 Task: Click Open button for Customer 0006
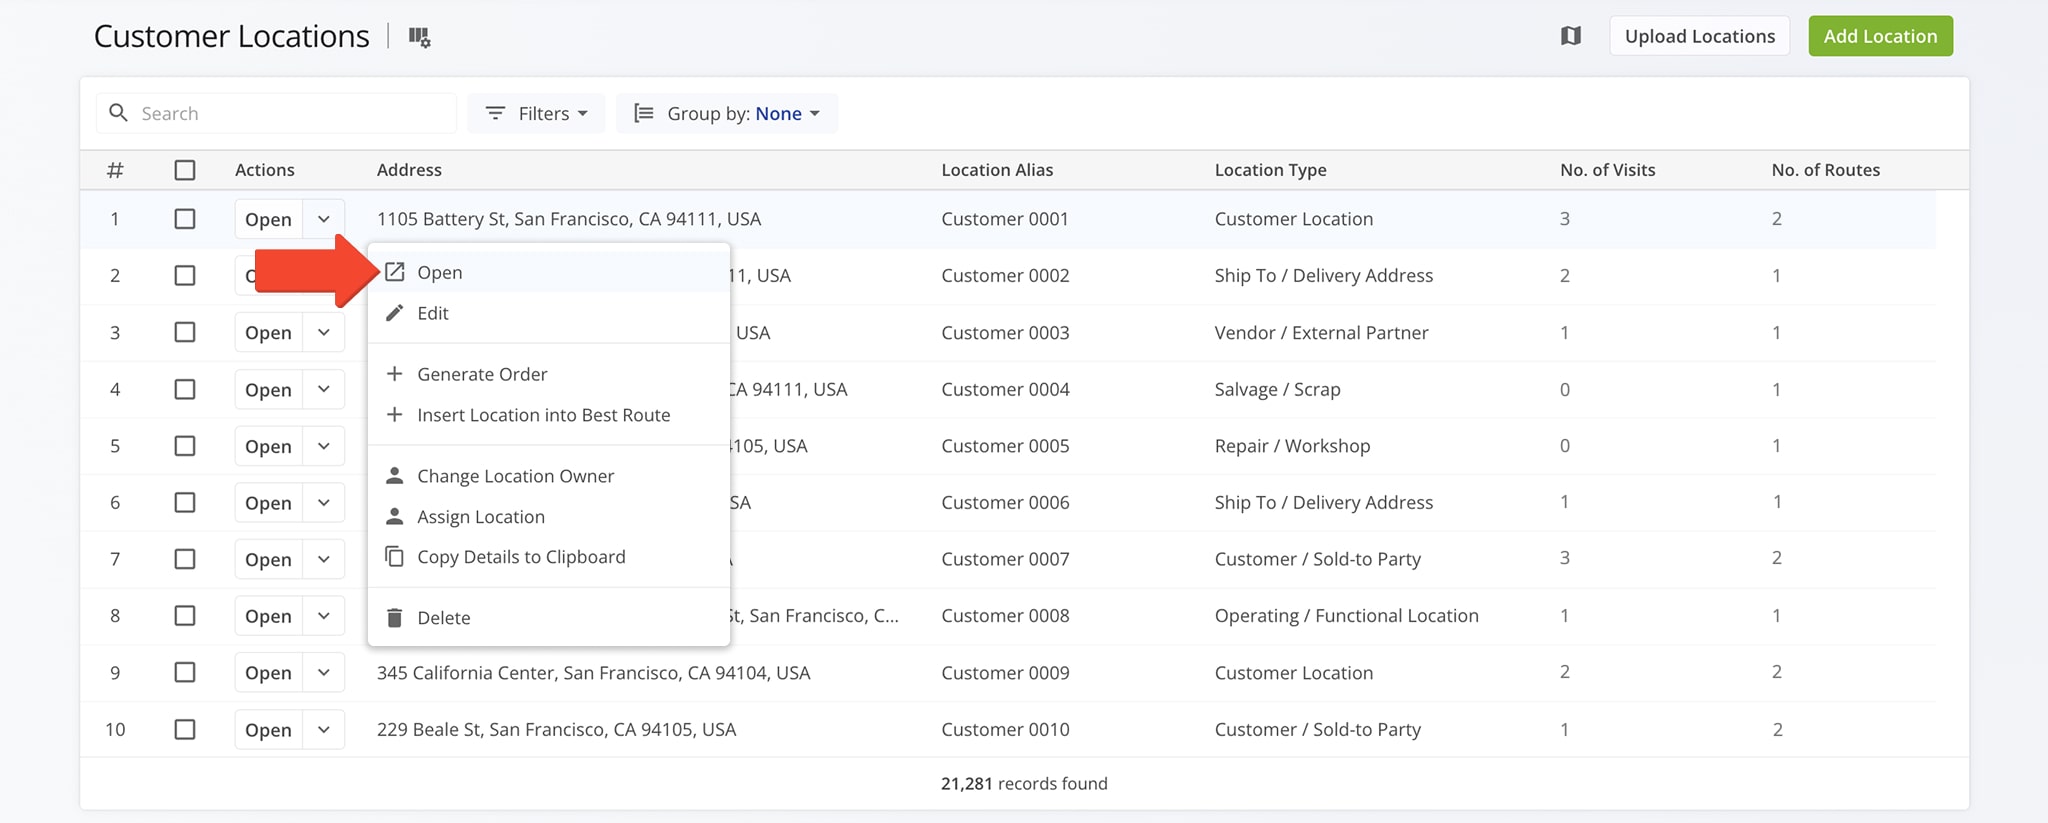tap(269, 502)
